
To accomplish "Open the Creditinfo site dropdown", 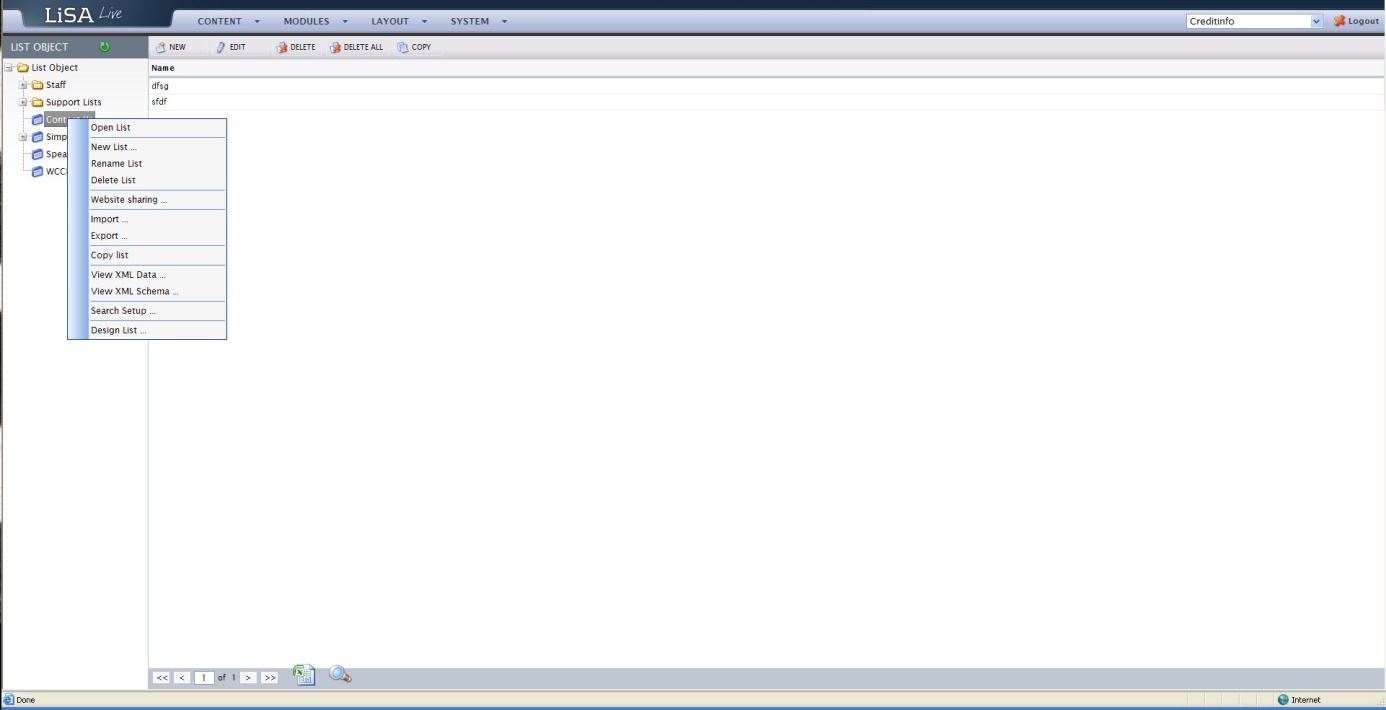I will pyautogui.click(x=1316, y=21).
